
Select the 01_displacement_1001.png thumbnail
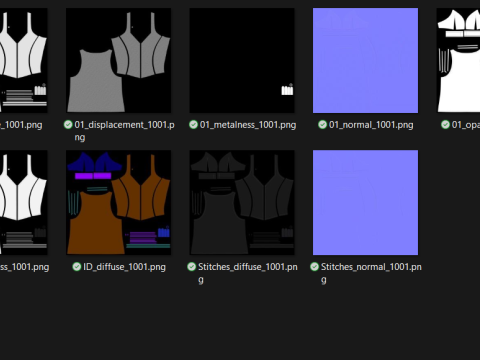(119, 60)
